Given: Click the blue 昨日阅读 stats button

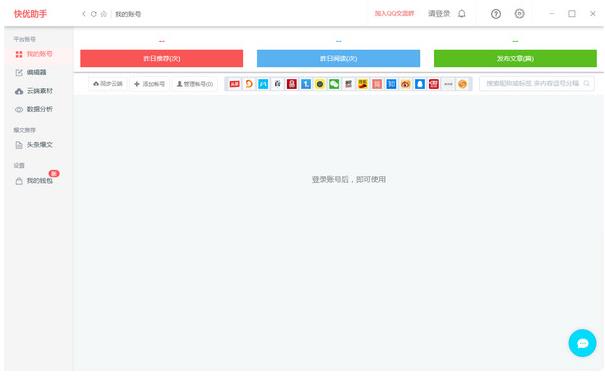Looking at the screenshot, I should click(x=338, y=58).
